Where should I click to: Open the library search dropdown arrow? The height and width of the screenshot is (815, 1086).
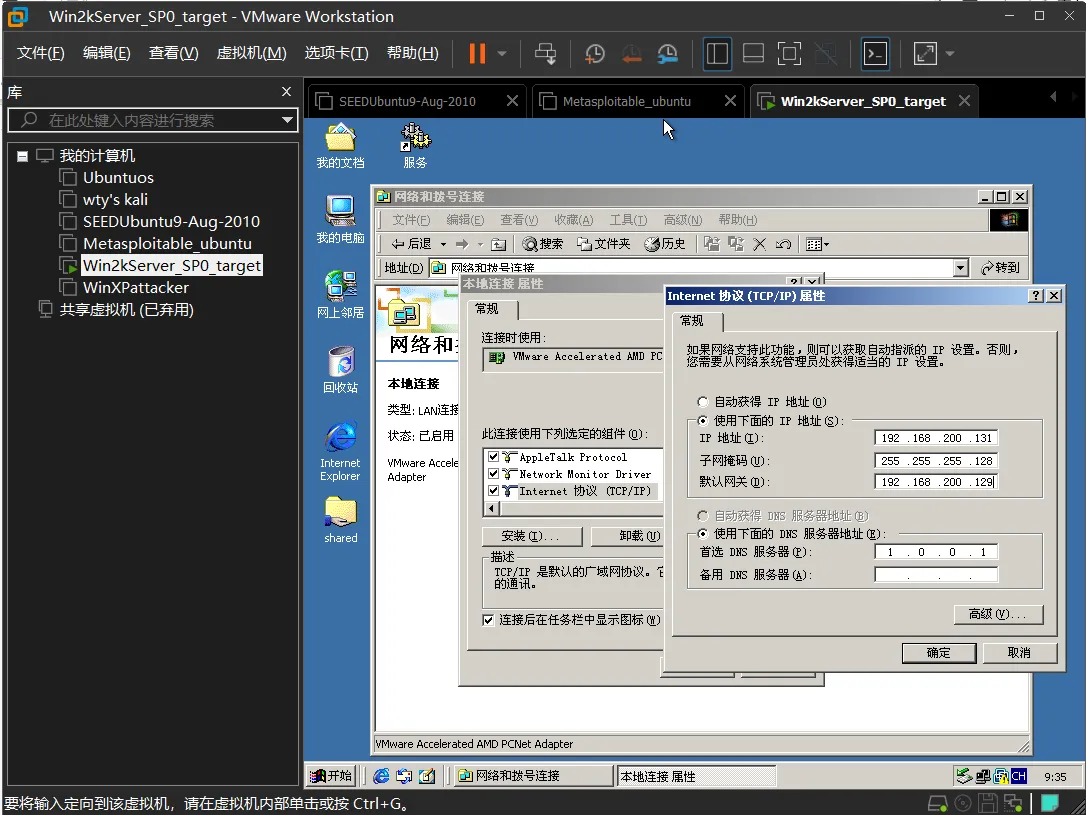click(287, 120)
